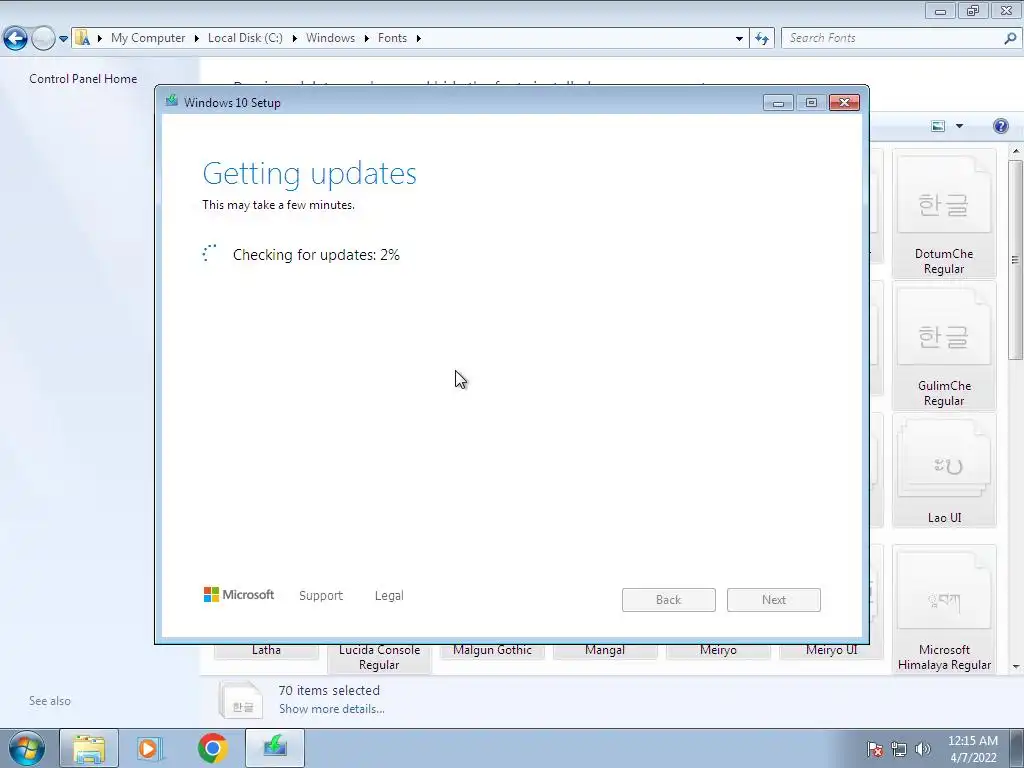Click Show more details link
Image resolution: width=1024 pixels, height=768 pixels.
click(x=332, y=709)
